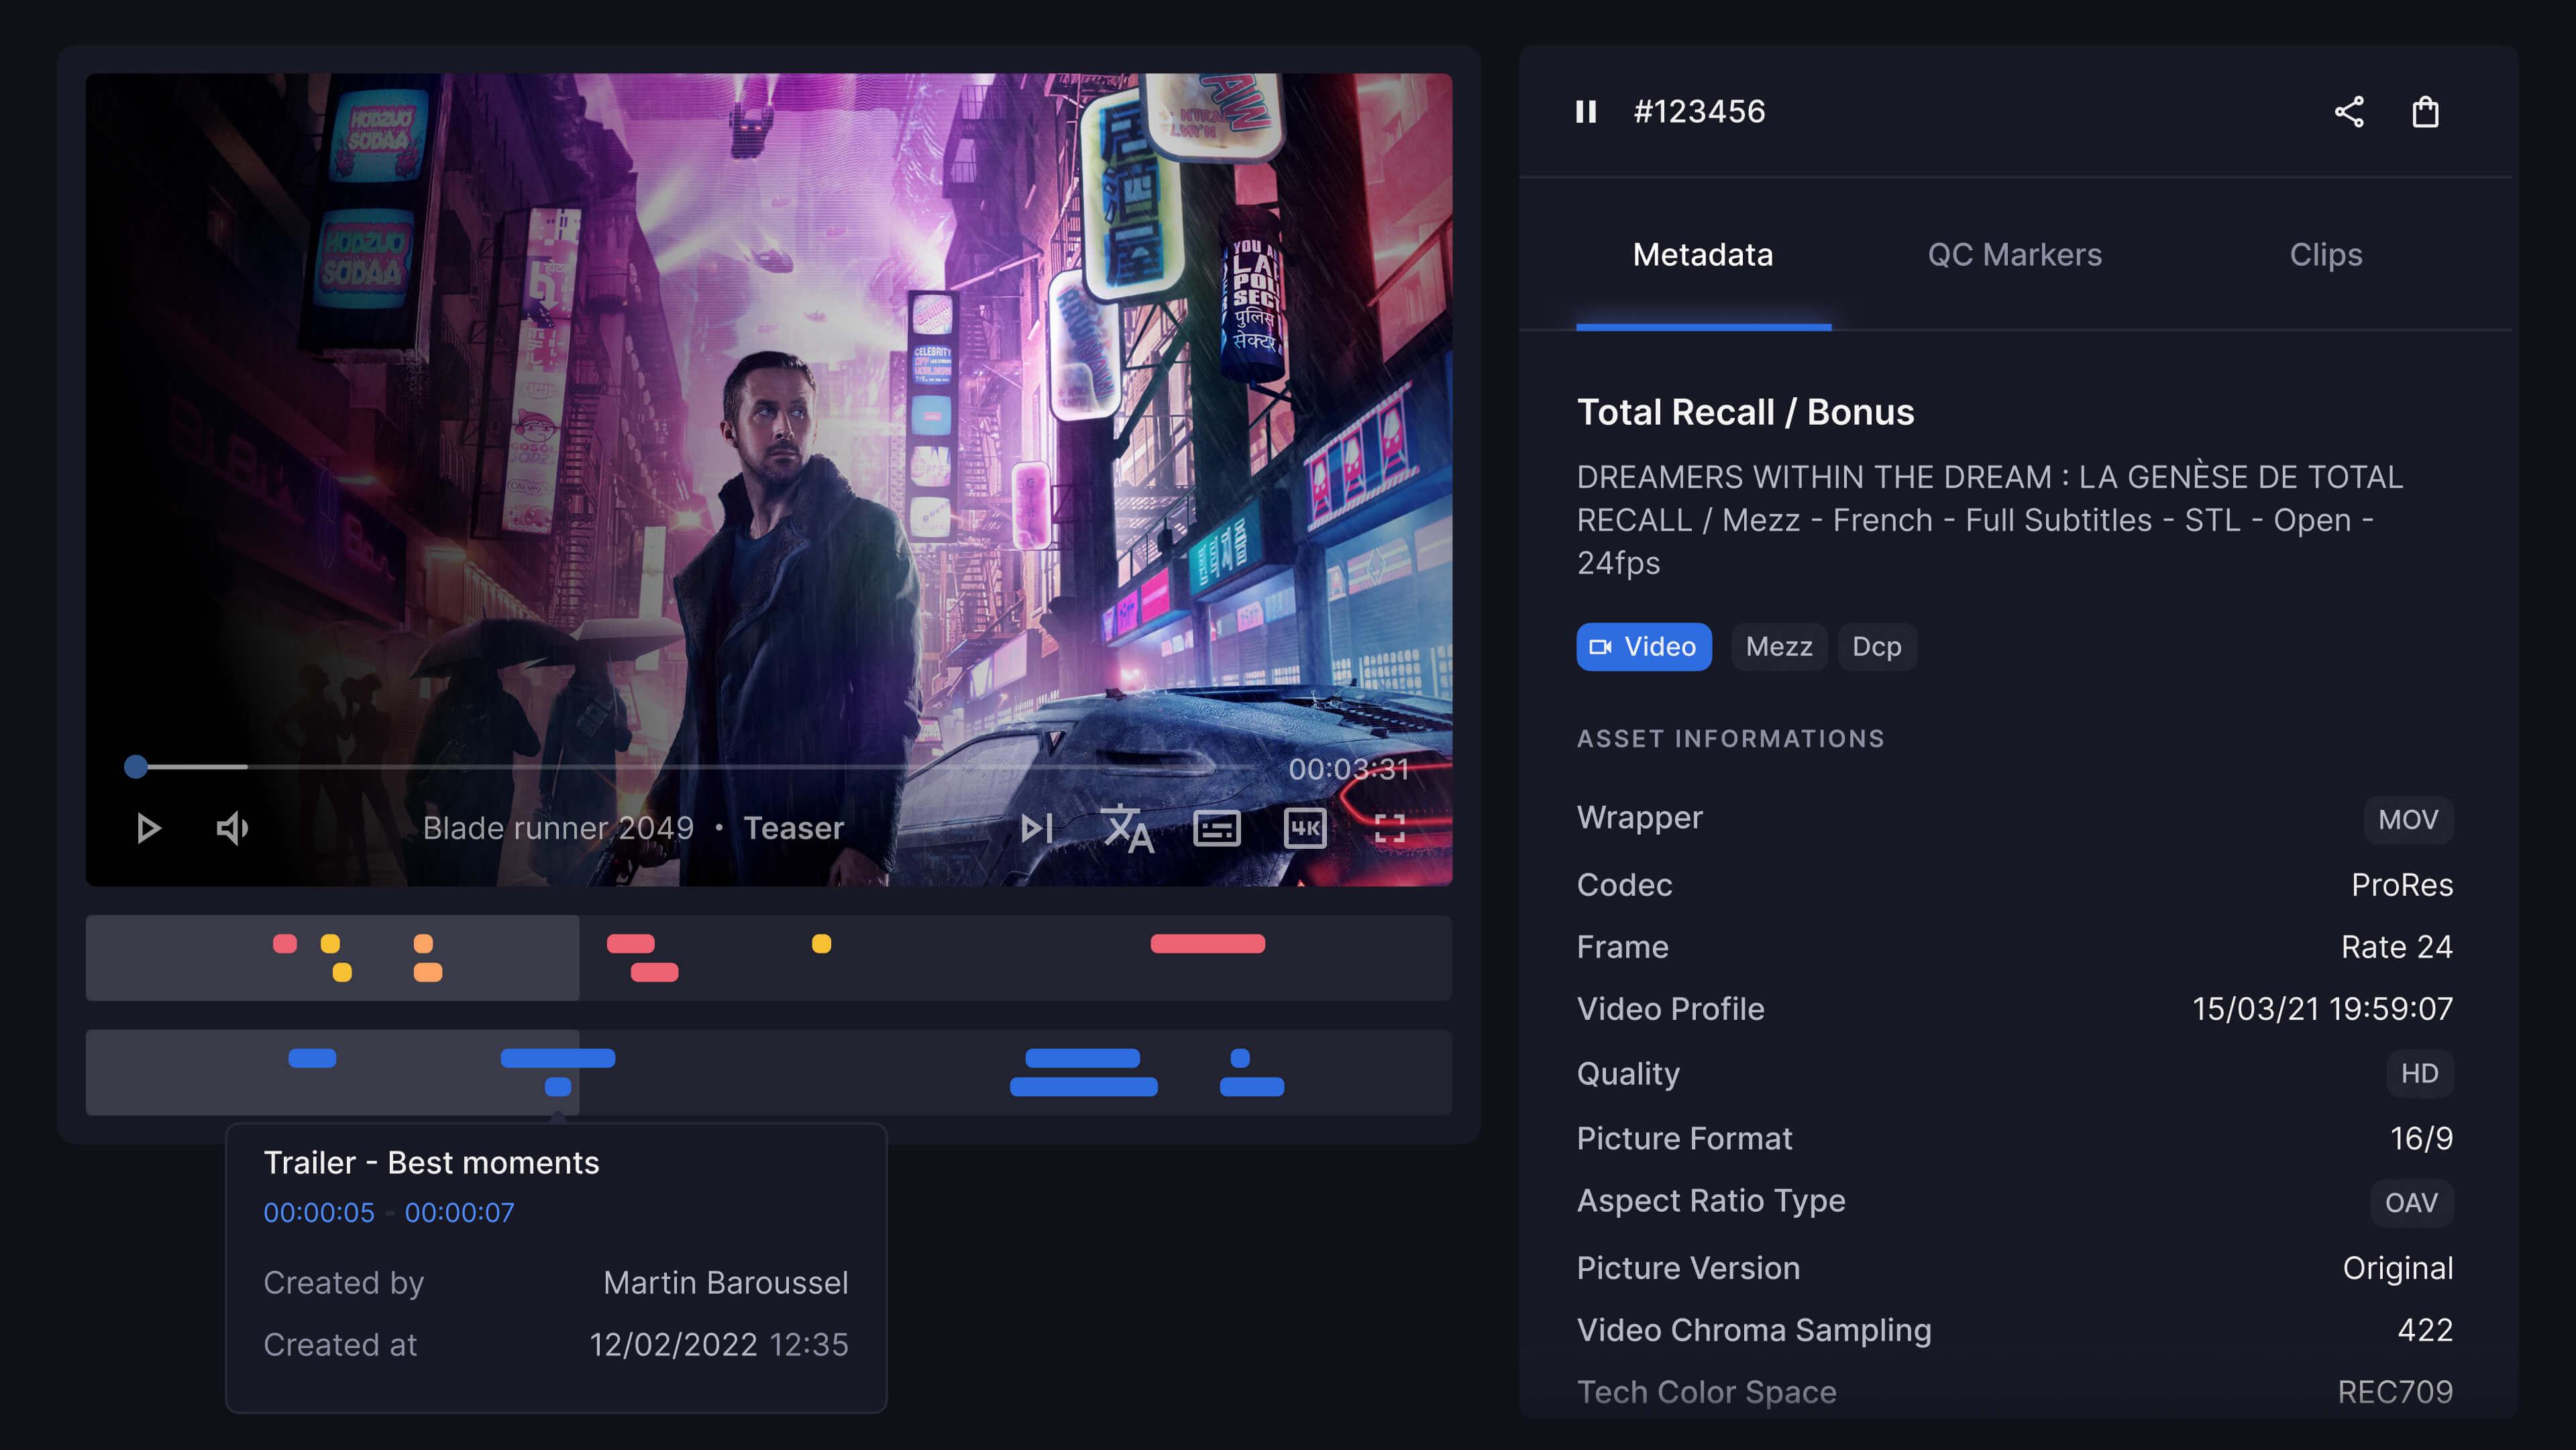Open the language translation options icon
The height and width of the screenshot is (1450, 2576).
tap(1127, 828)
